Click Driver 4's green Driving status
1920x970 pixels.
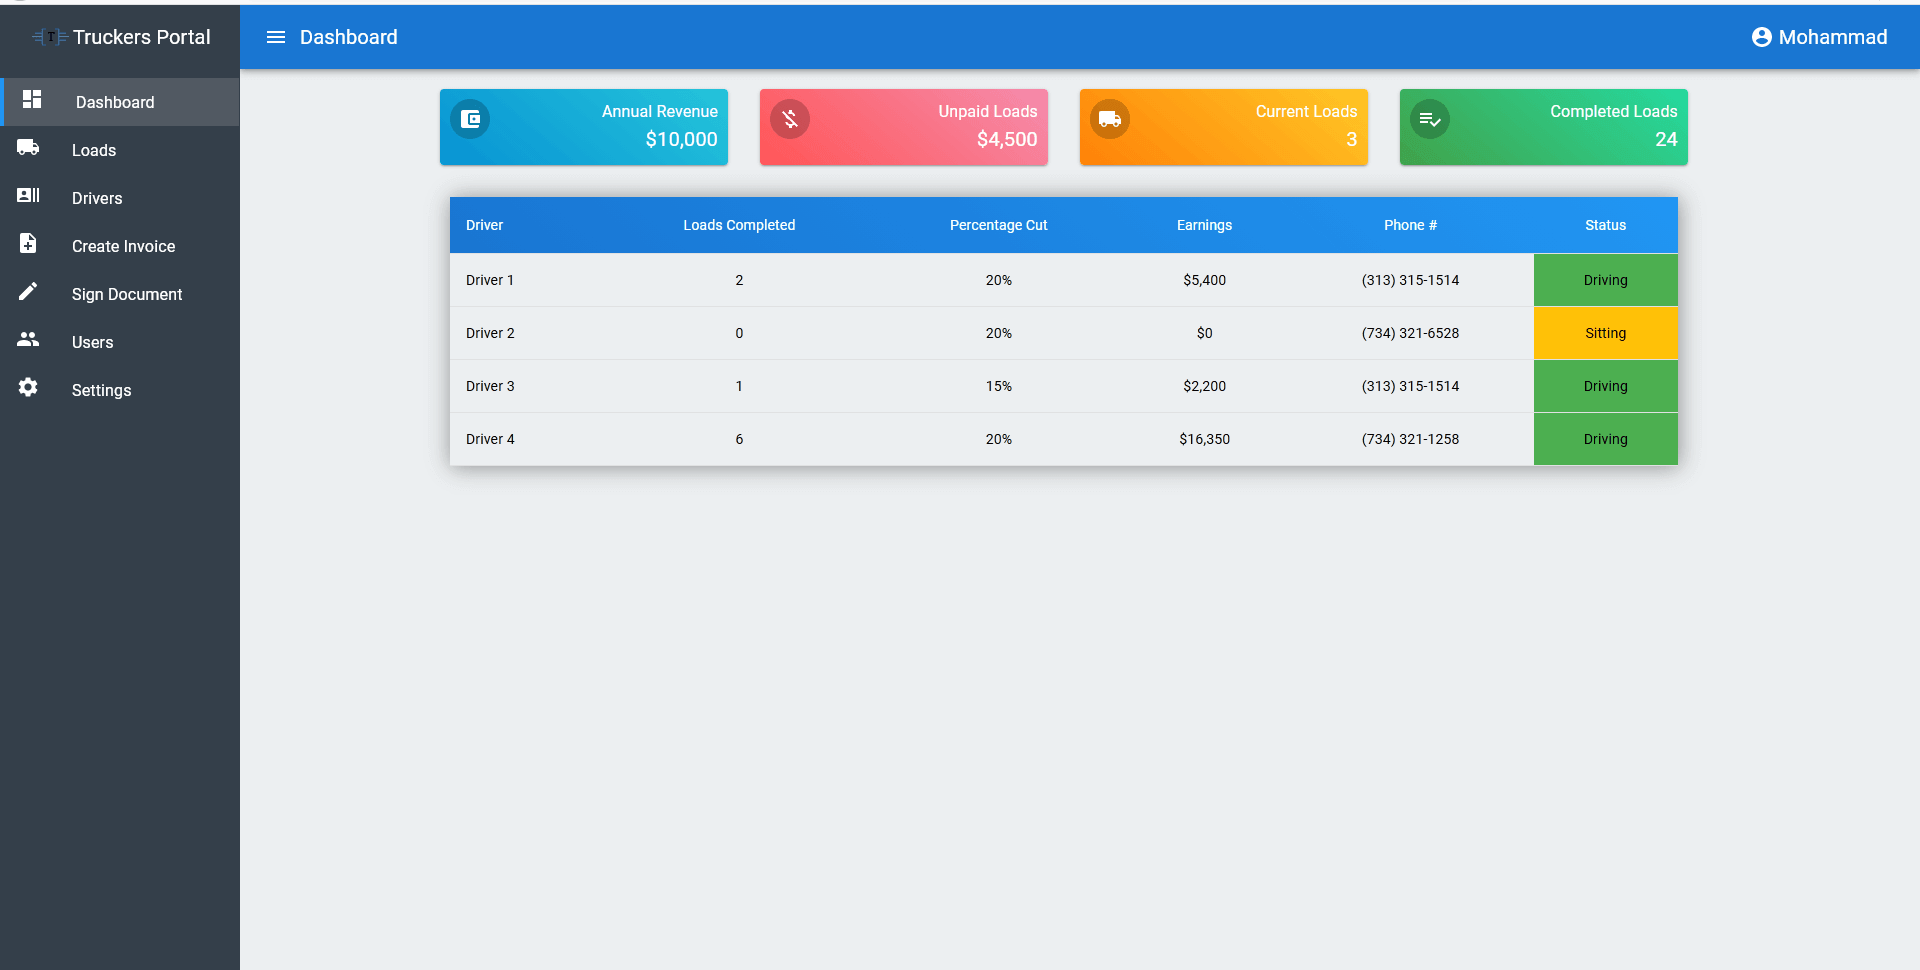[1605, 439]
